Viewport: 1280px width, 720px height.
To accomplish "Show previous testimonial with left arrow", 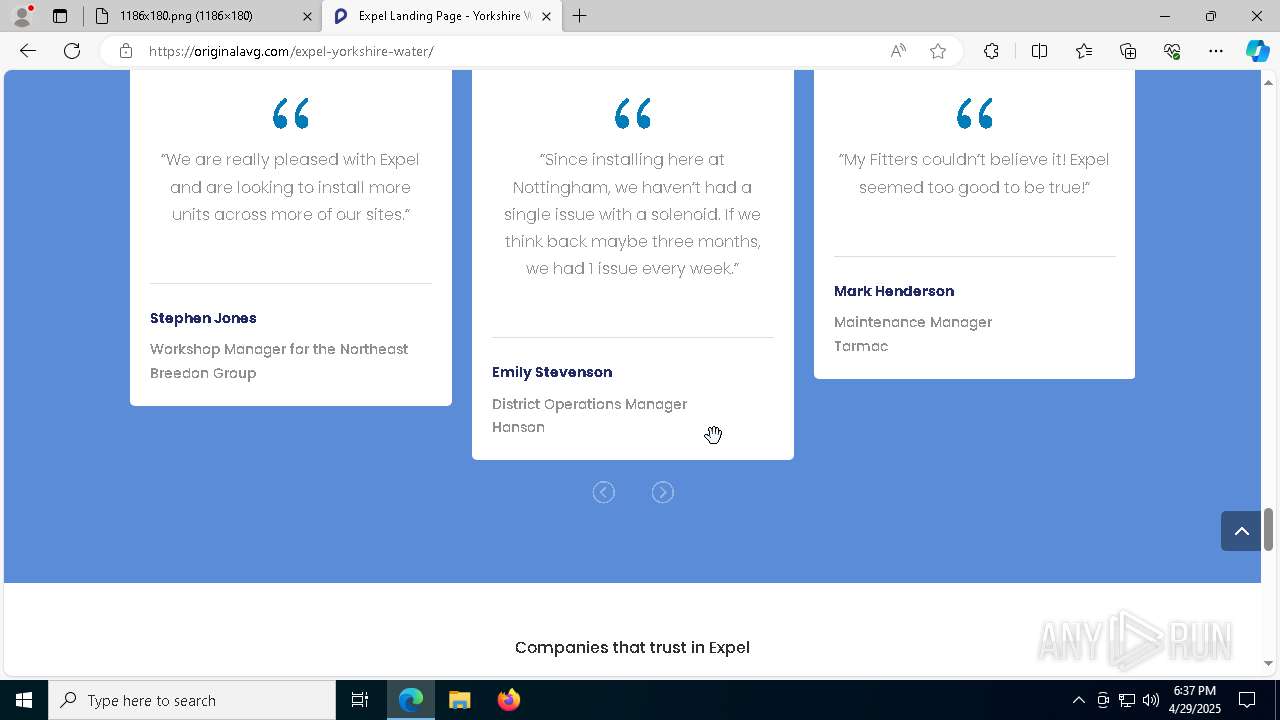I will 603,492.
